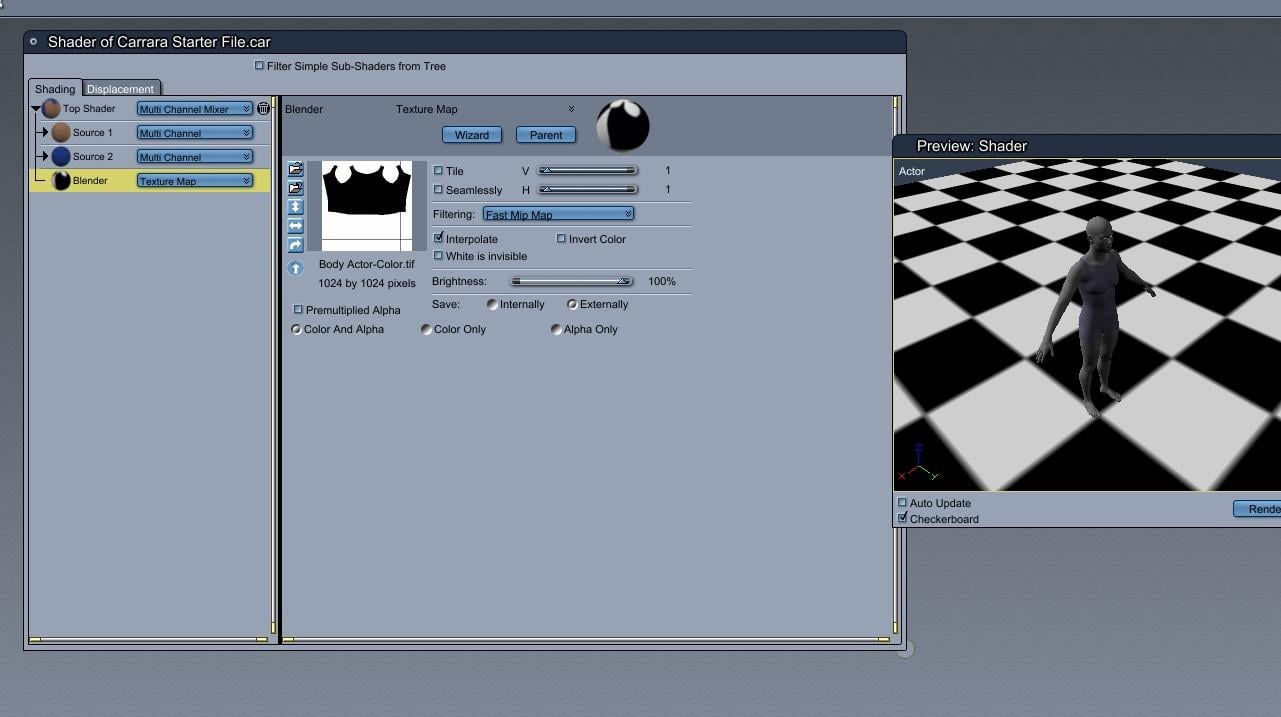Adjust the V tile slider
Screen dimensions: 1281x717
pyautogui.click(x=588, y=171)
